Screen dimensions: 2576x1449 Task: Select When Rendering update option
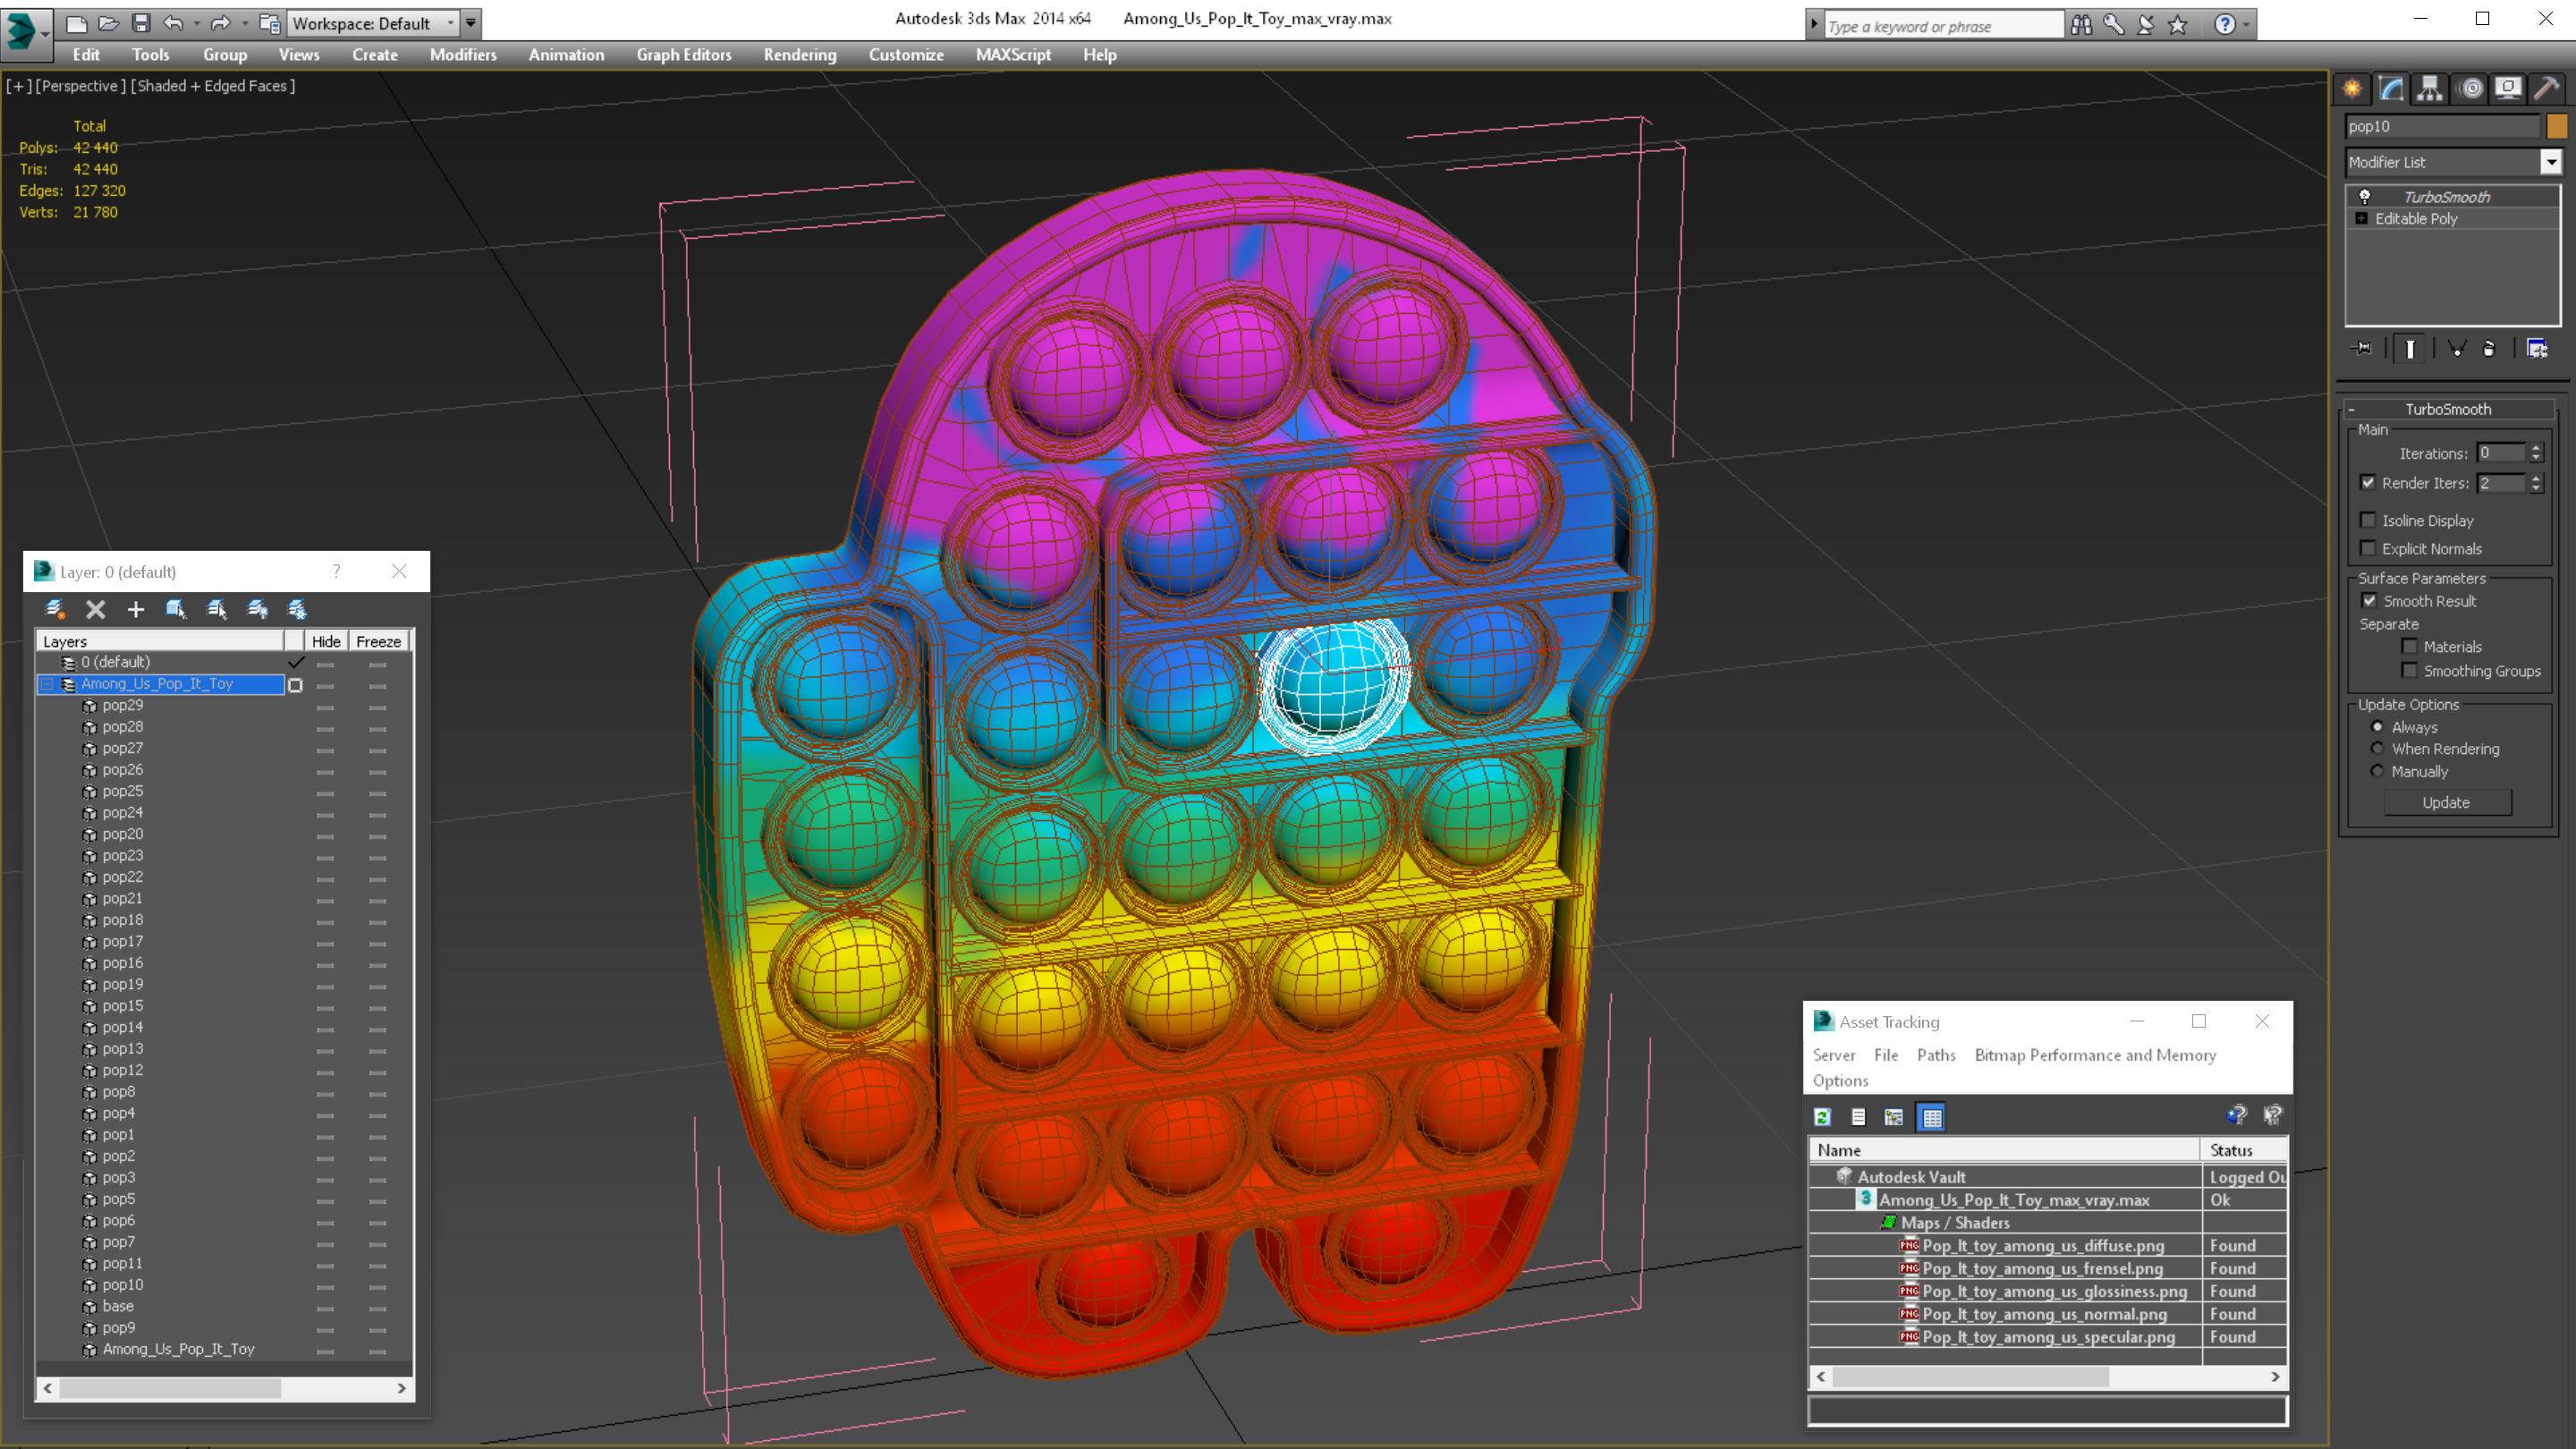tap(2378, 748)
